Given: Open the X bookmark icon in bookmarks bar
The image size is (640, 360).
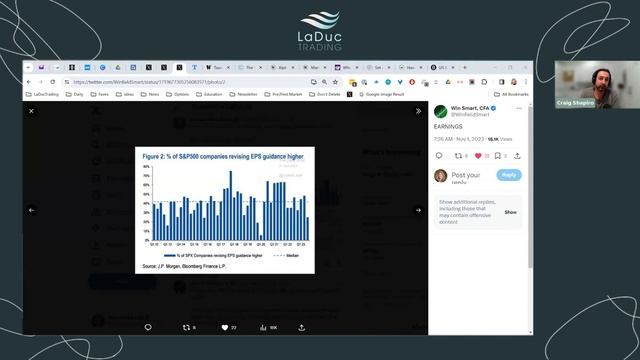Looking at the screenshot, I should 349,94.
